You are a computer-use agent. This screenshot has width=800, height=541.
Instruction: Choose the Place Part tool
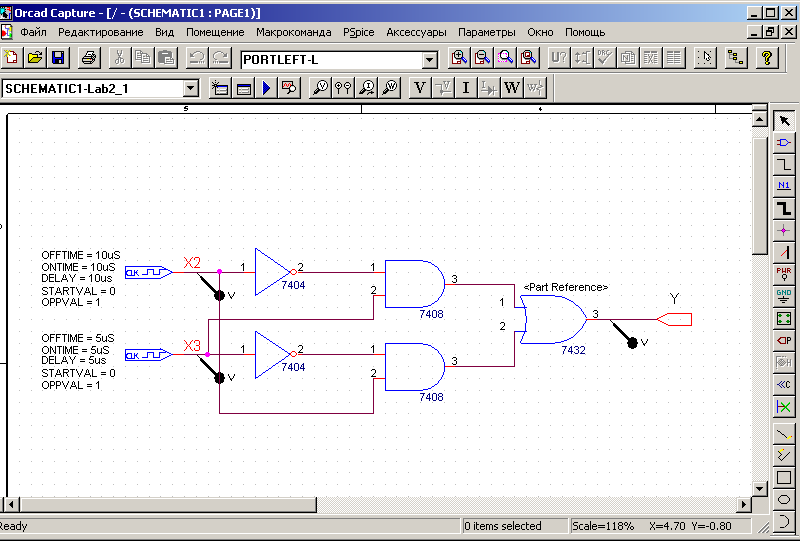(x=784, y=142)
